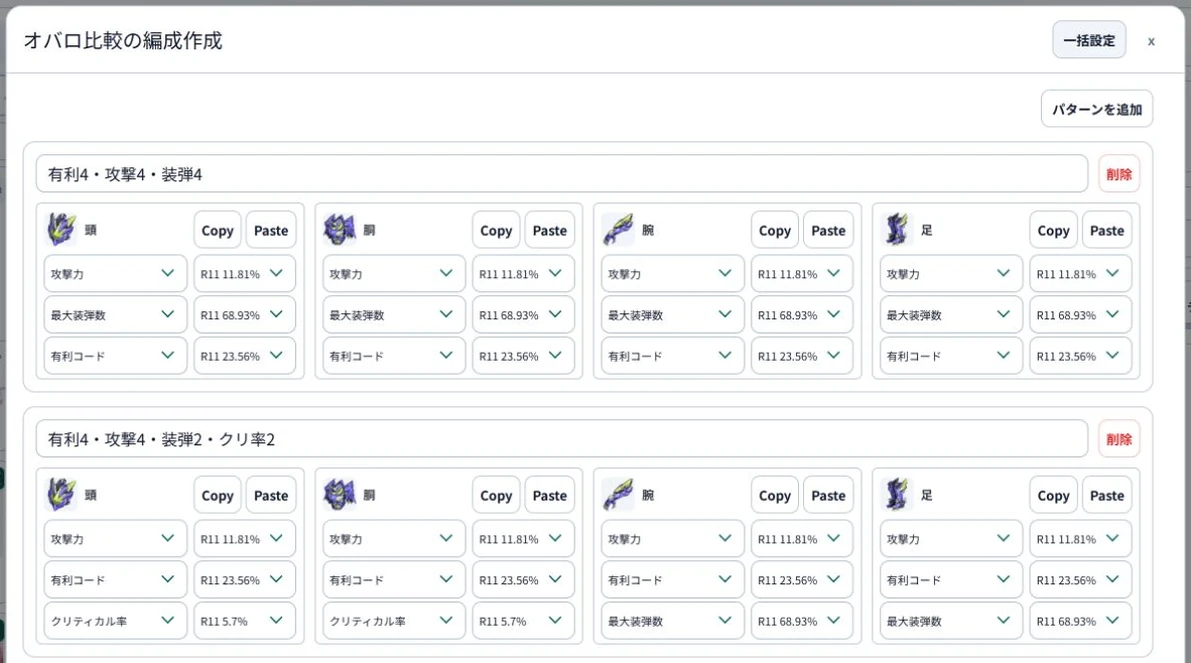Viewport: 1191px width, 663px height.
Task: Copy the 足 settings in クリ率2 pattern
Action: point(1054,496)
